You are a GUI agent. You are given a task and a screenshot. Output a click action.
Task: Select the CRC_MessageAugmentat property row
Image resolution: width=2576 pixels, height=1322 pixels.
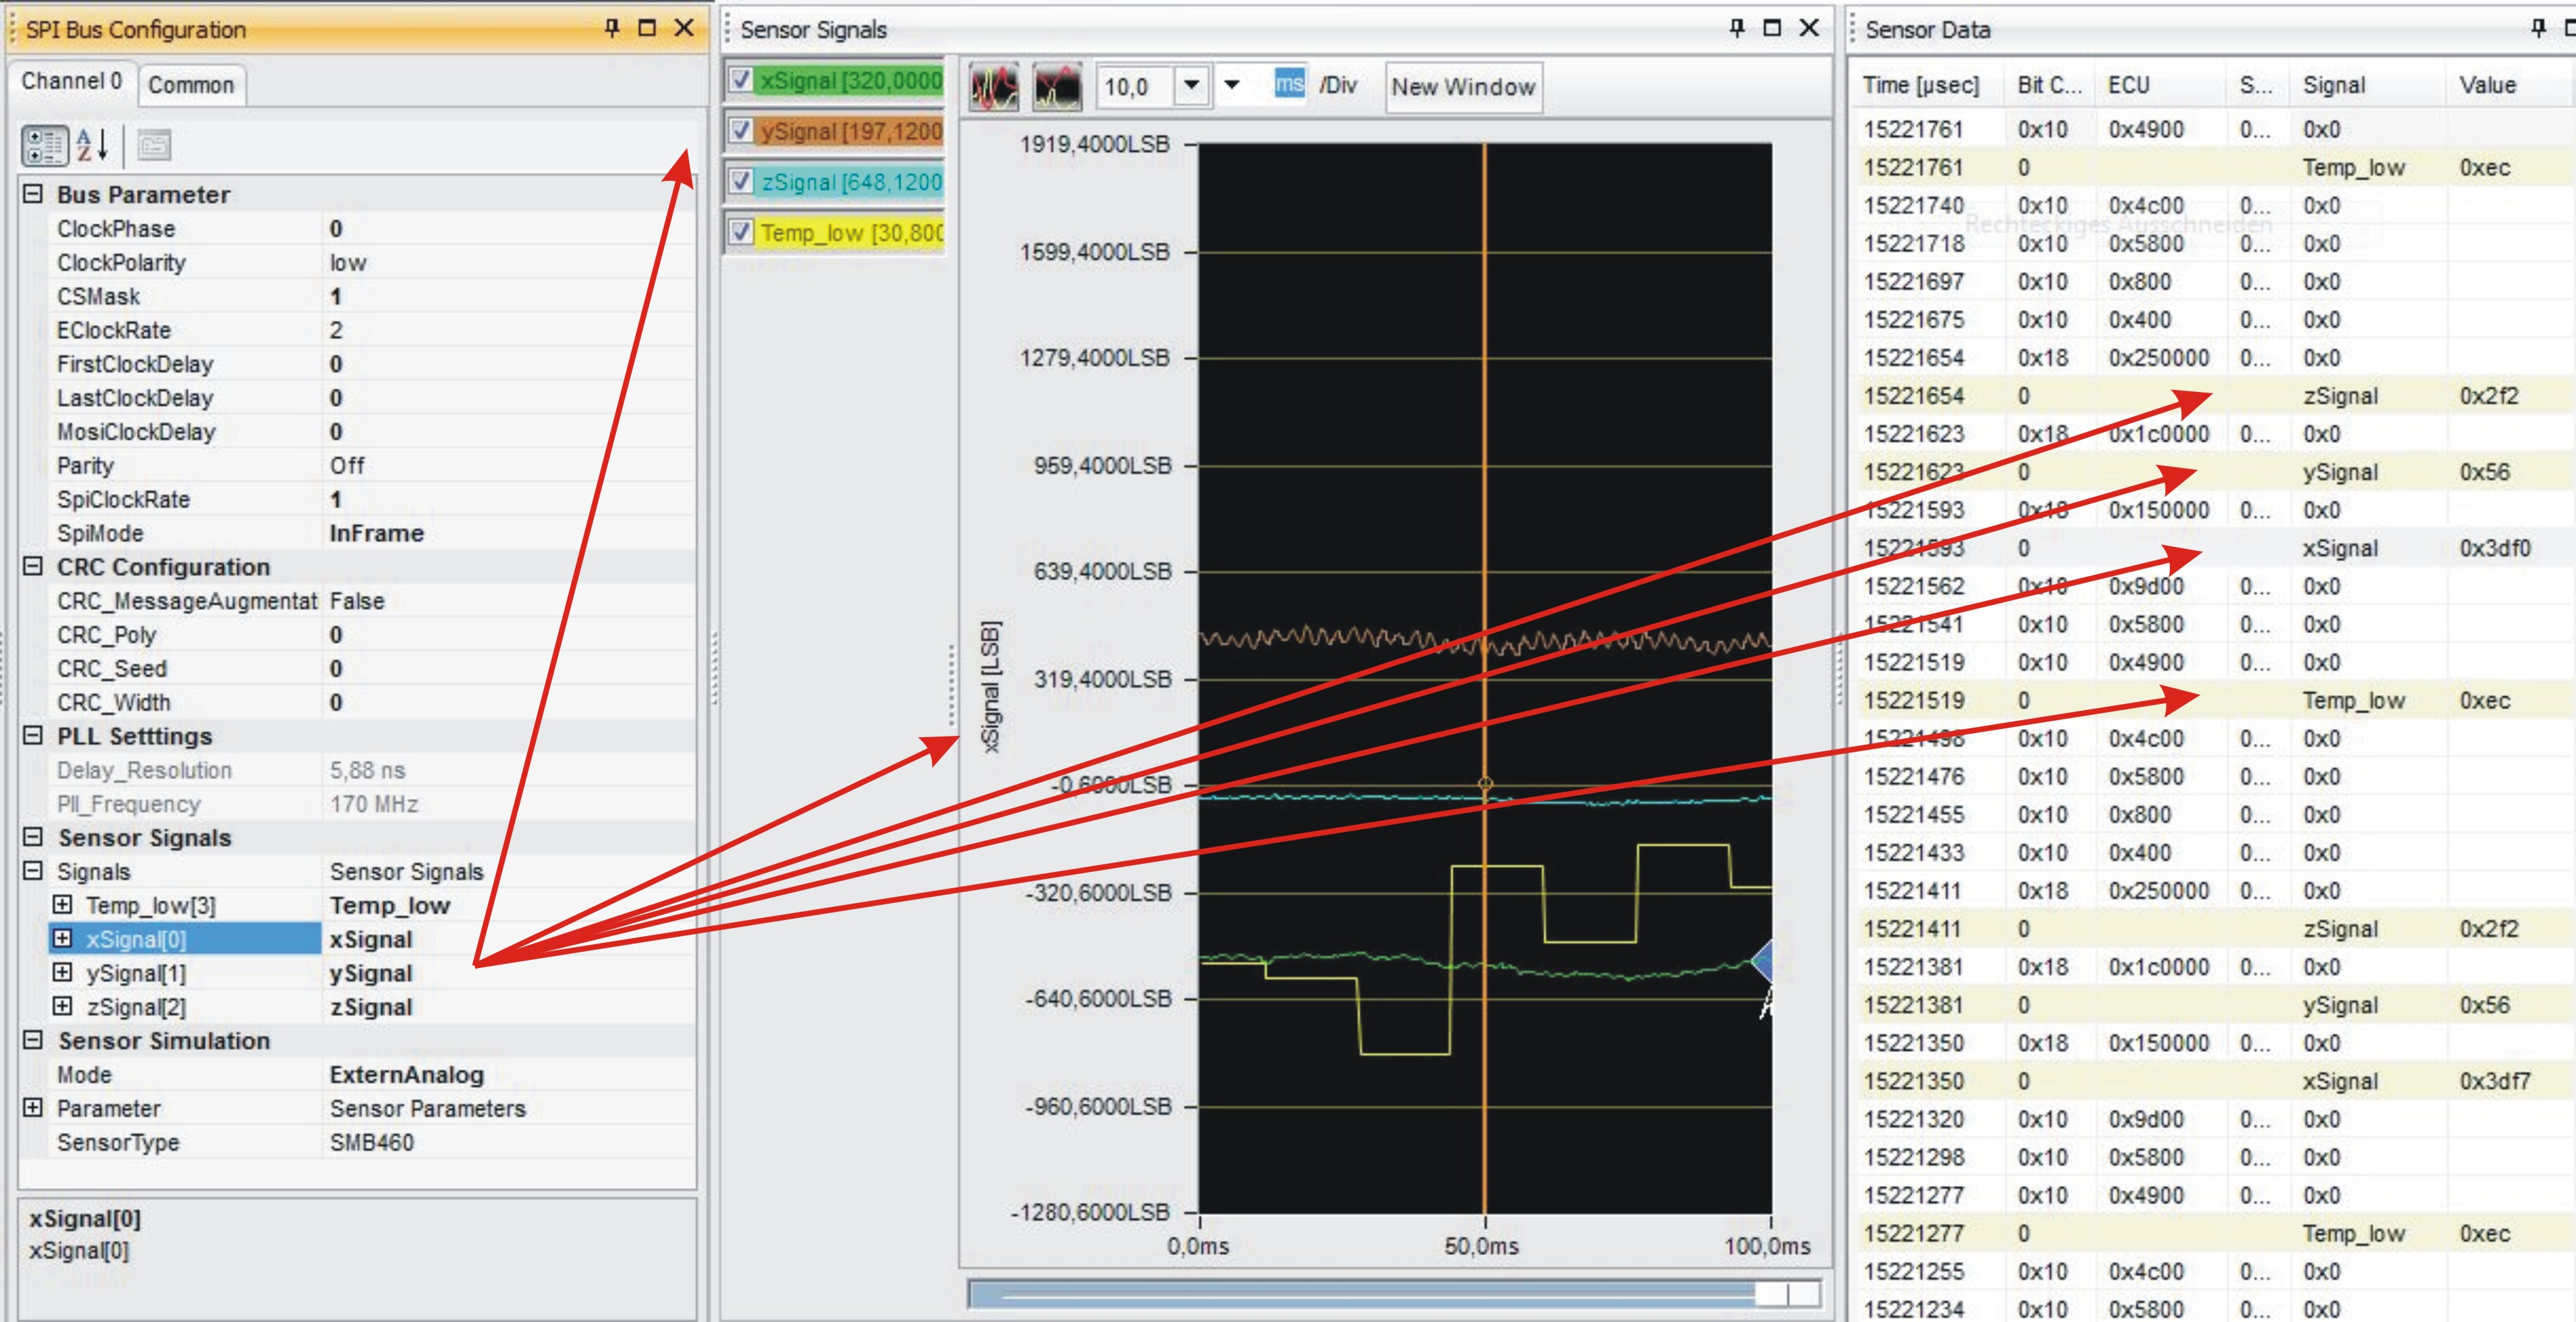click(x=372, y=600)
